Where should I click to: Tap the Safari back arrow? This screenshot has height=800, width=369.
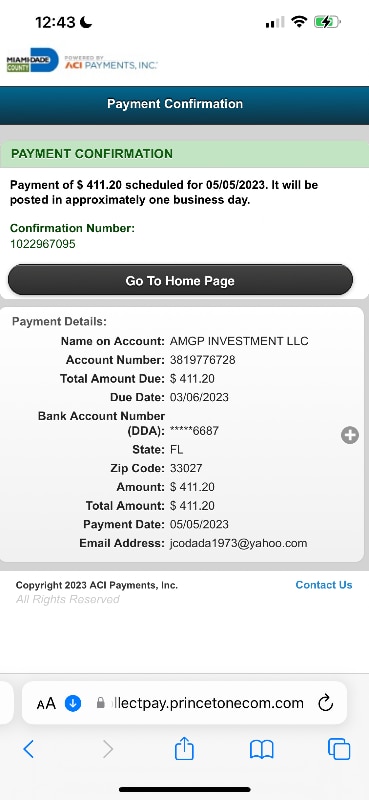click(x=29, y=749)
